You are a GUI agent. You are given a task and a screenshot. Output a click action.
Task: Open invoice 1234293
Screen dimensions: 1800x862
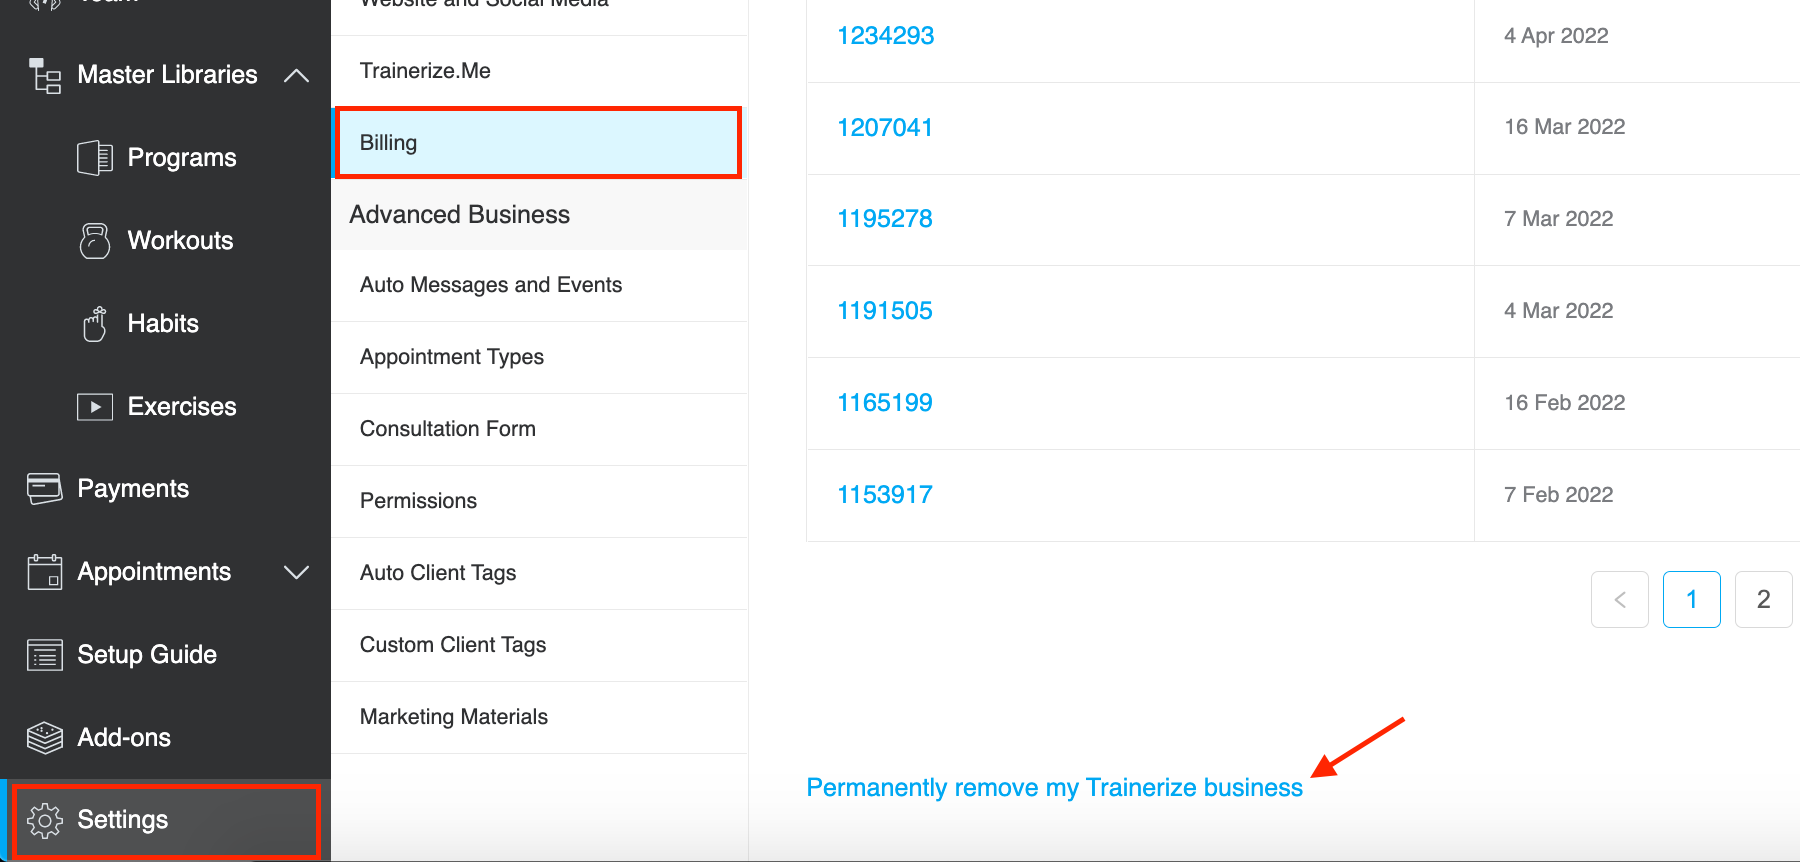pyautogui.click(x=885, y=36)
